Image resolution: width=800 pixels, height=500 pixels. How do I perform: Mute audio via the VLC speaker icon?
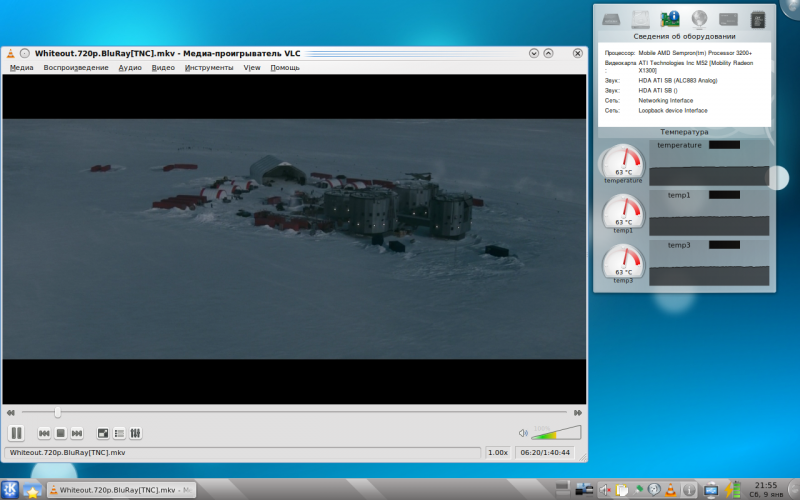(523, 433)
